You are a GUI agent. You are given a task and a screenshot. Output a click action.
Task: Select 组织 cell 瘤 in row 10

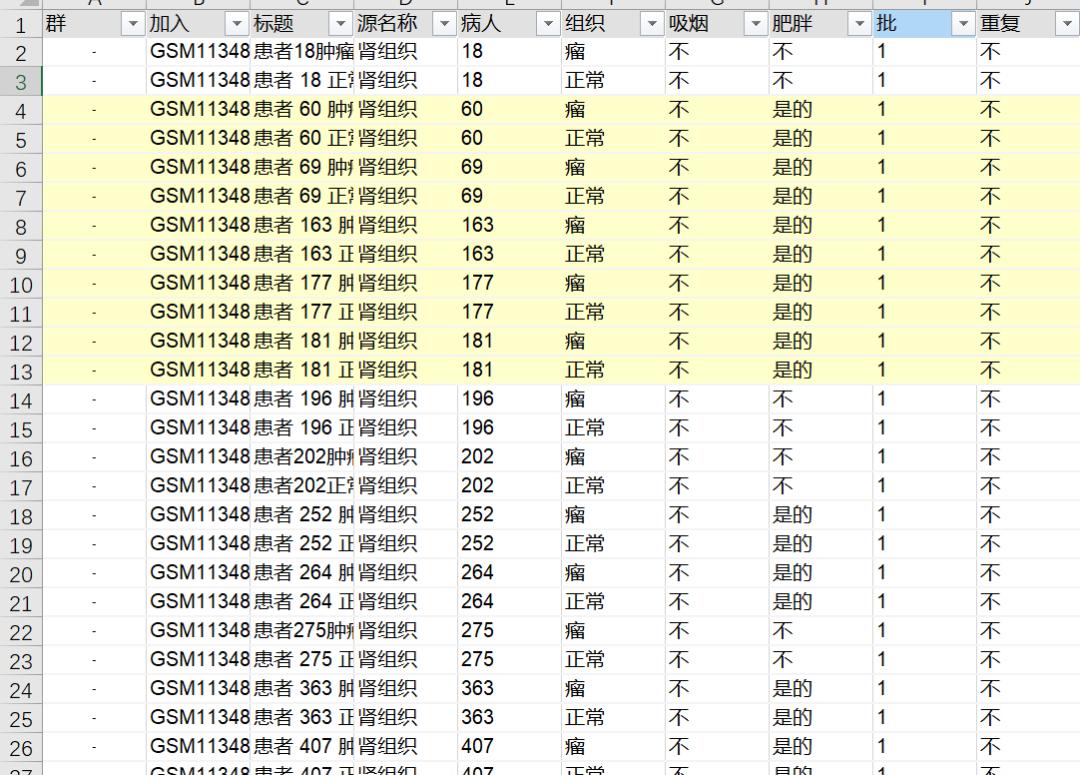(613, 283)
